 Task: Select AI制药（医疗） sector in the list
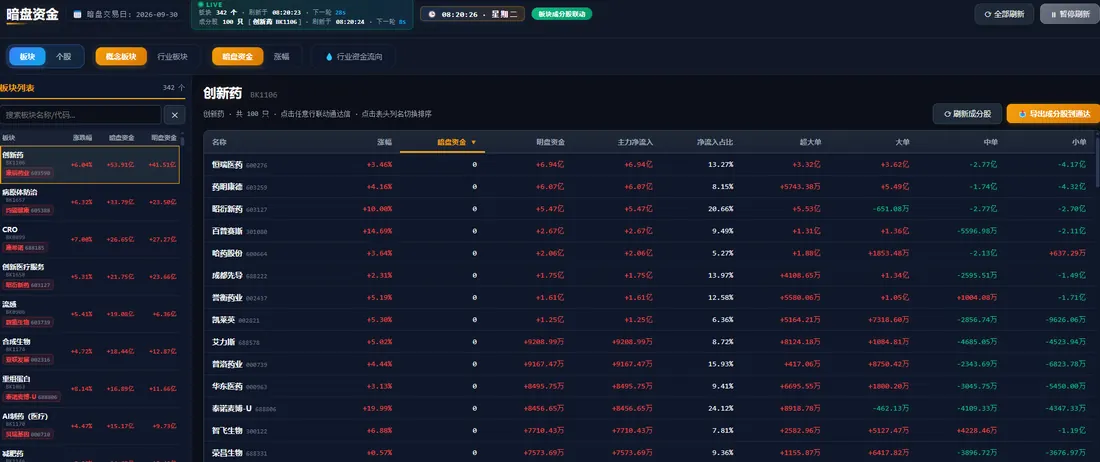tap(90, 426)
